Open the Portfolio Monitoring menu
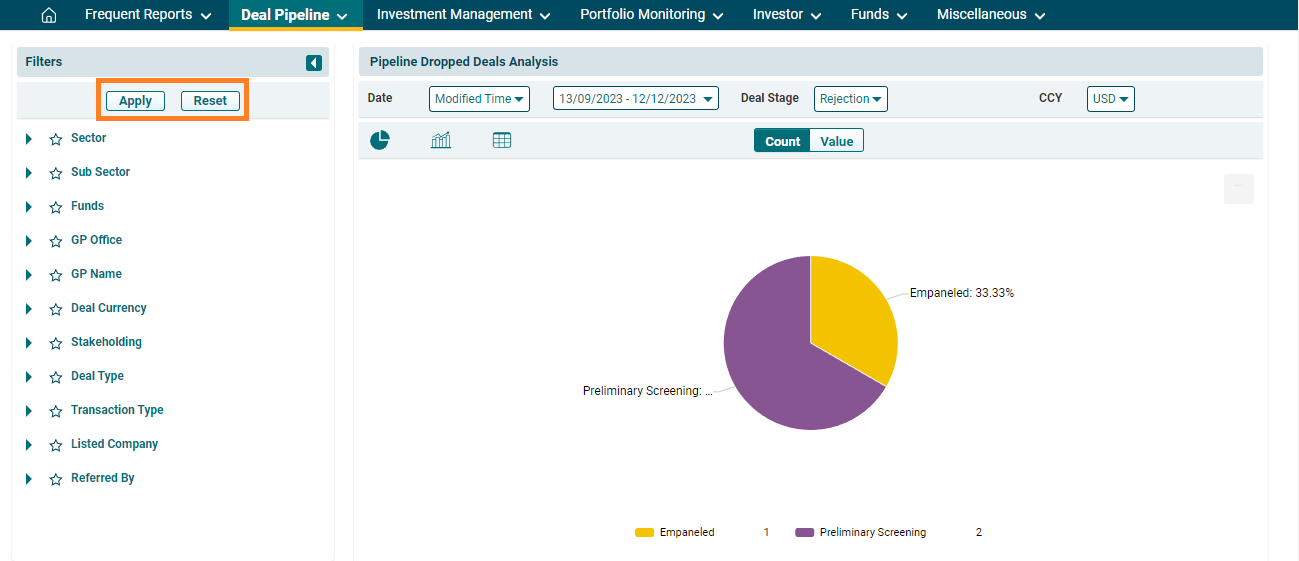Image resolution: width=1299 pixels, height=561 pixels. tap(651, 15)
